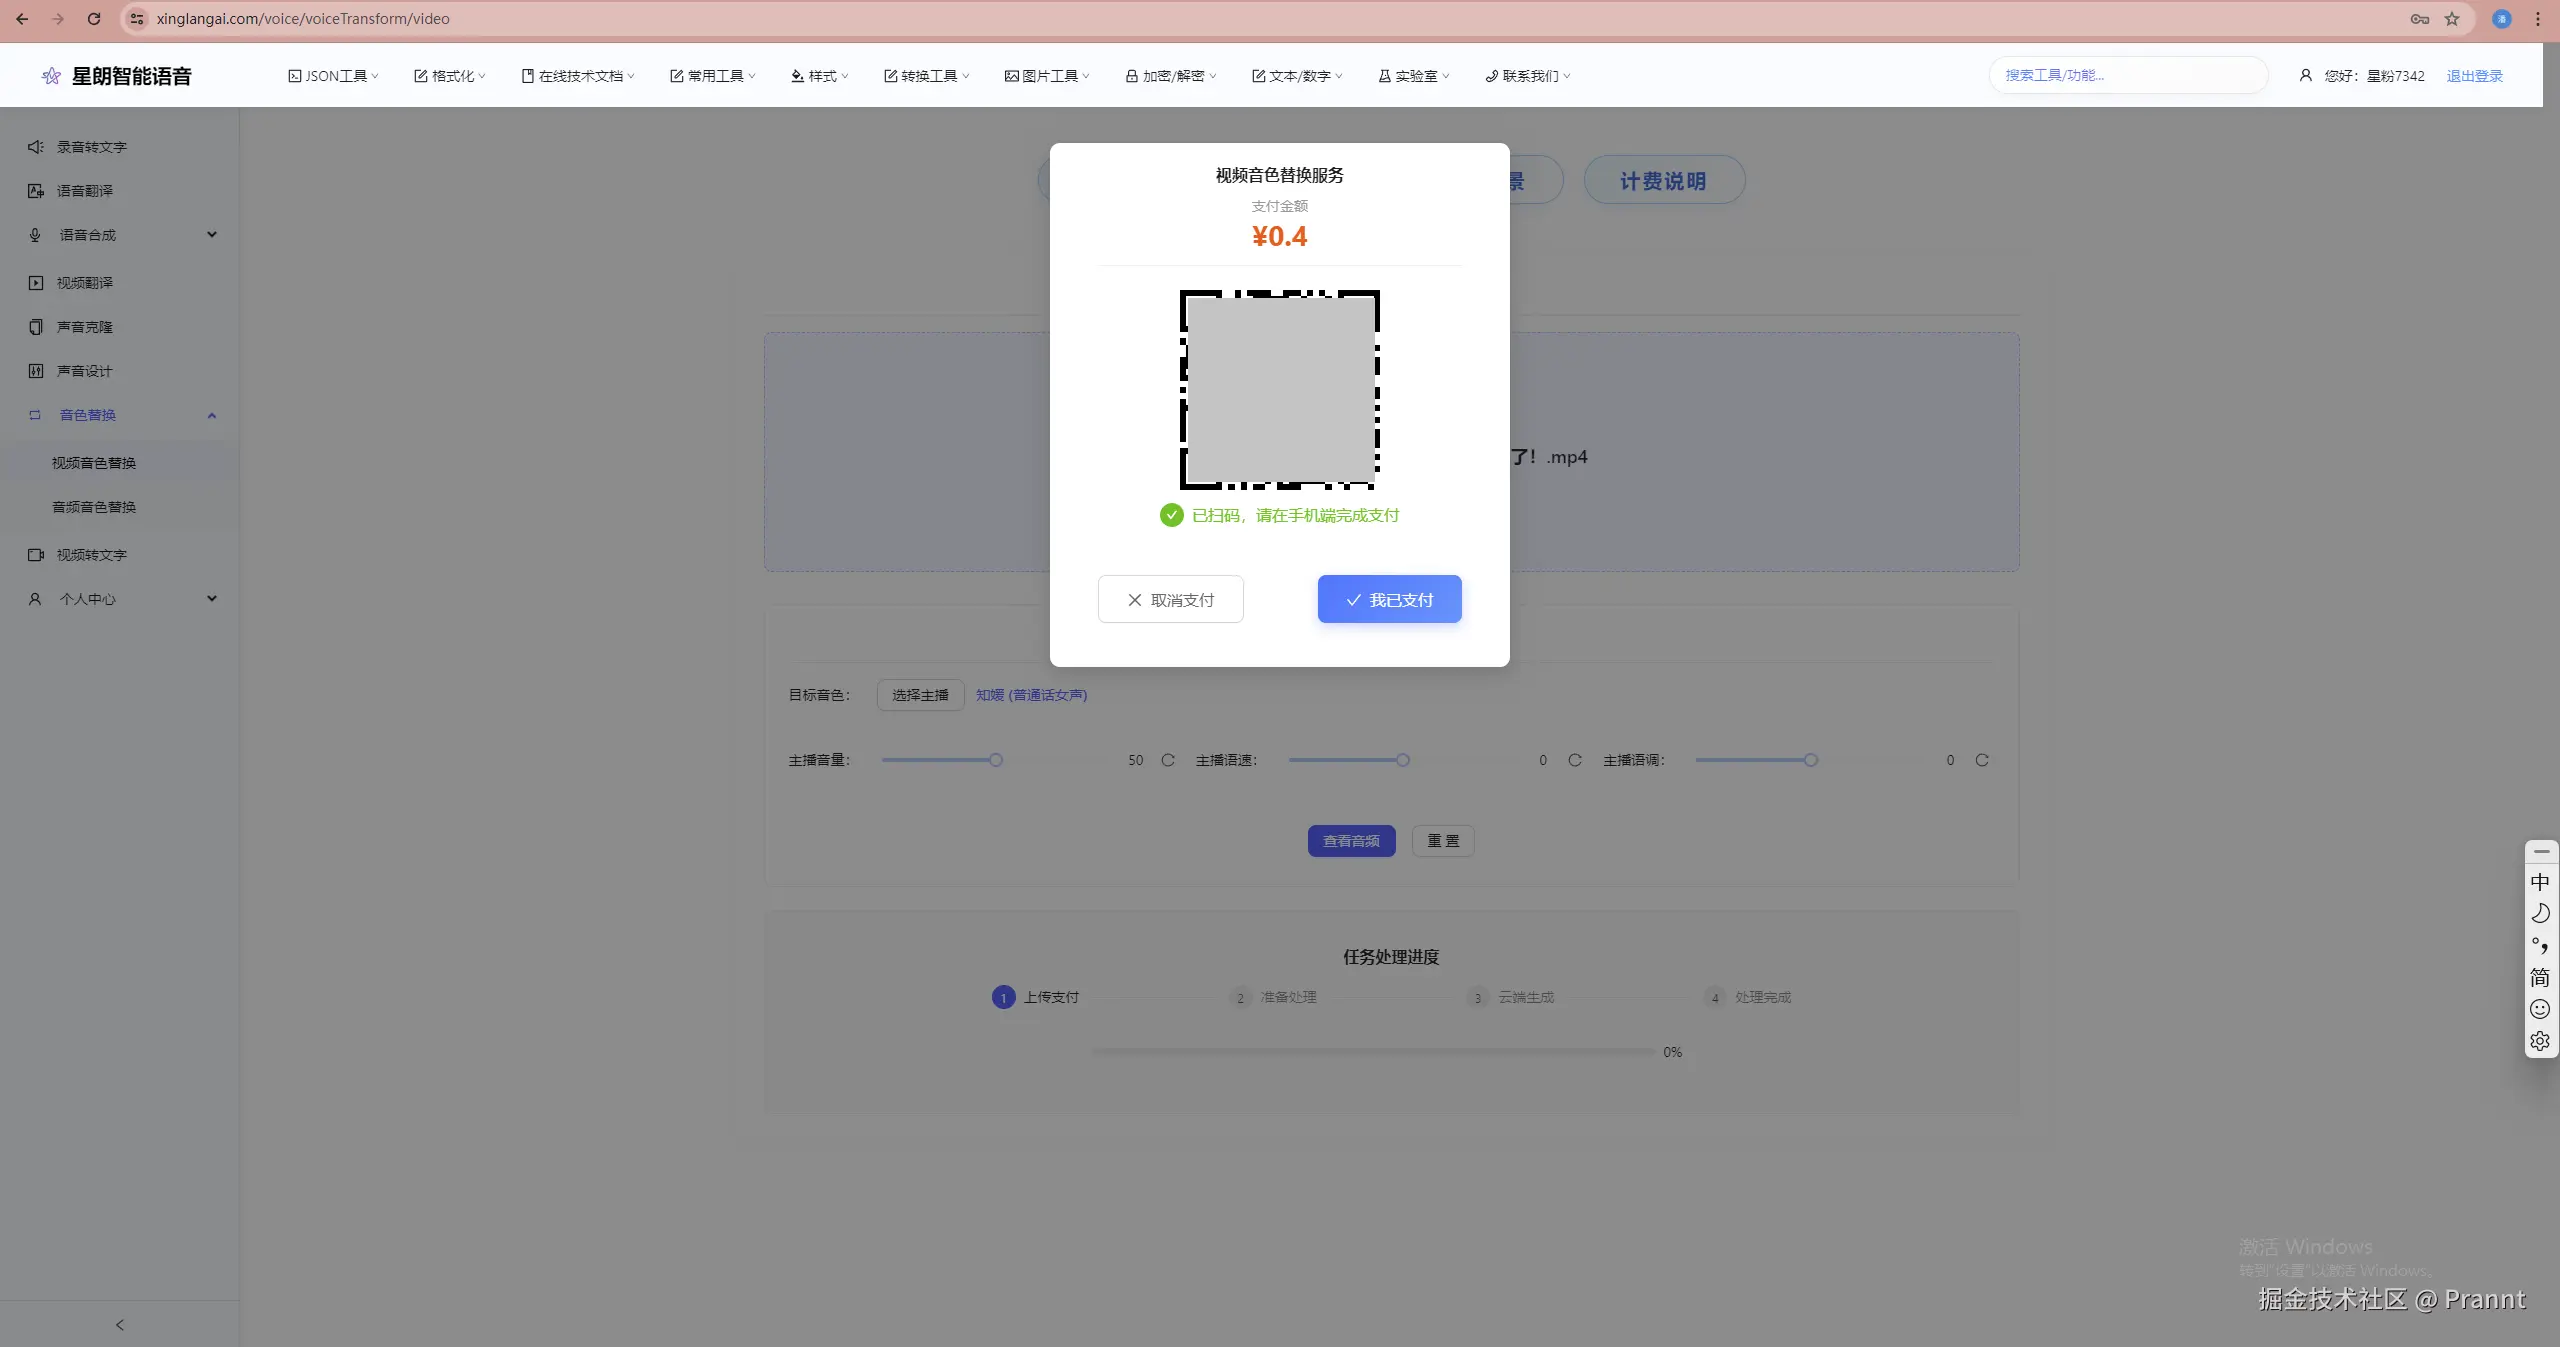Image resolution: width=2560 pixels, height=1347 pixels.
Task: Open the 实验室 menu
Action: click(1414, 76)
